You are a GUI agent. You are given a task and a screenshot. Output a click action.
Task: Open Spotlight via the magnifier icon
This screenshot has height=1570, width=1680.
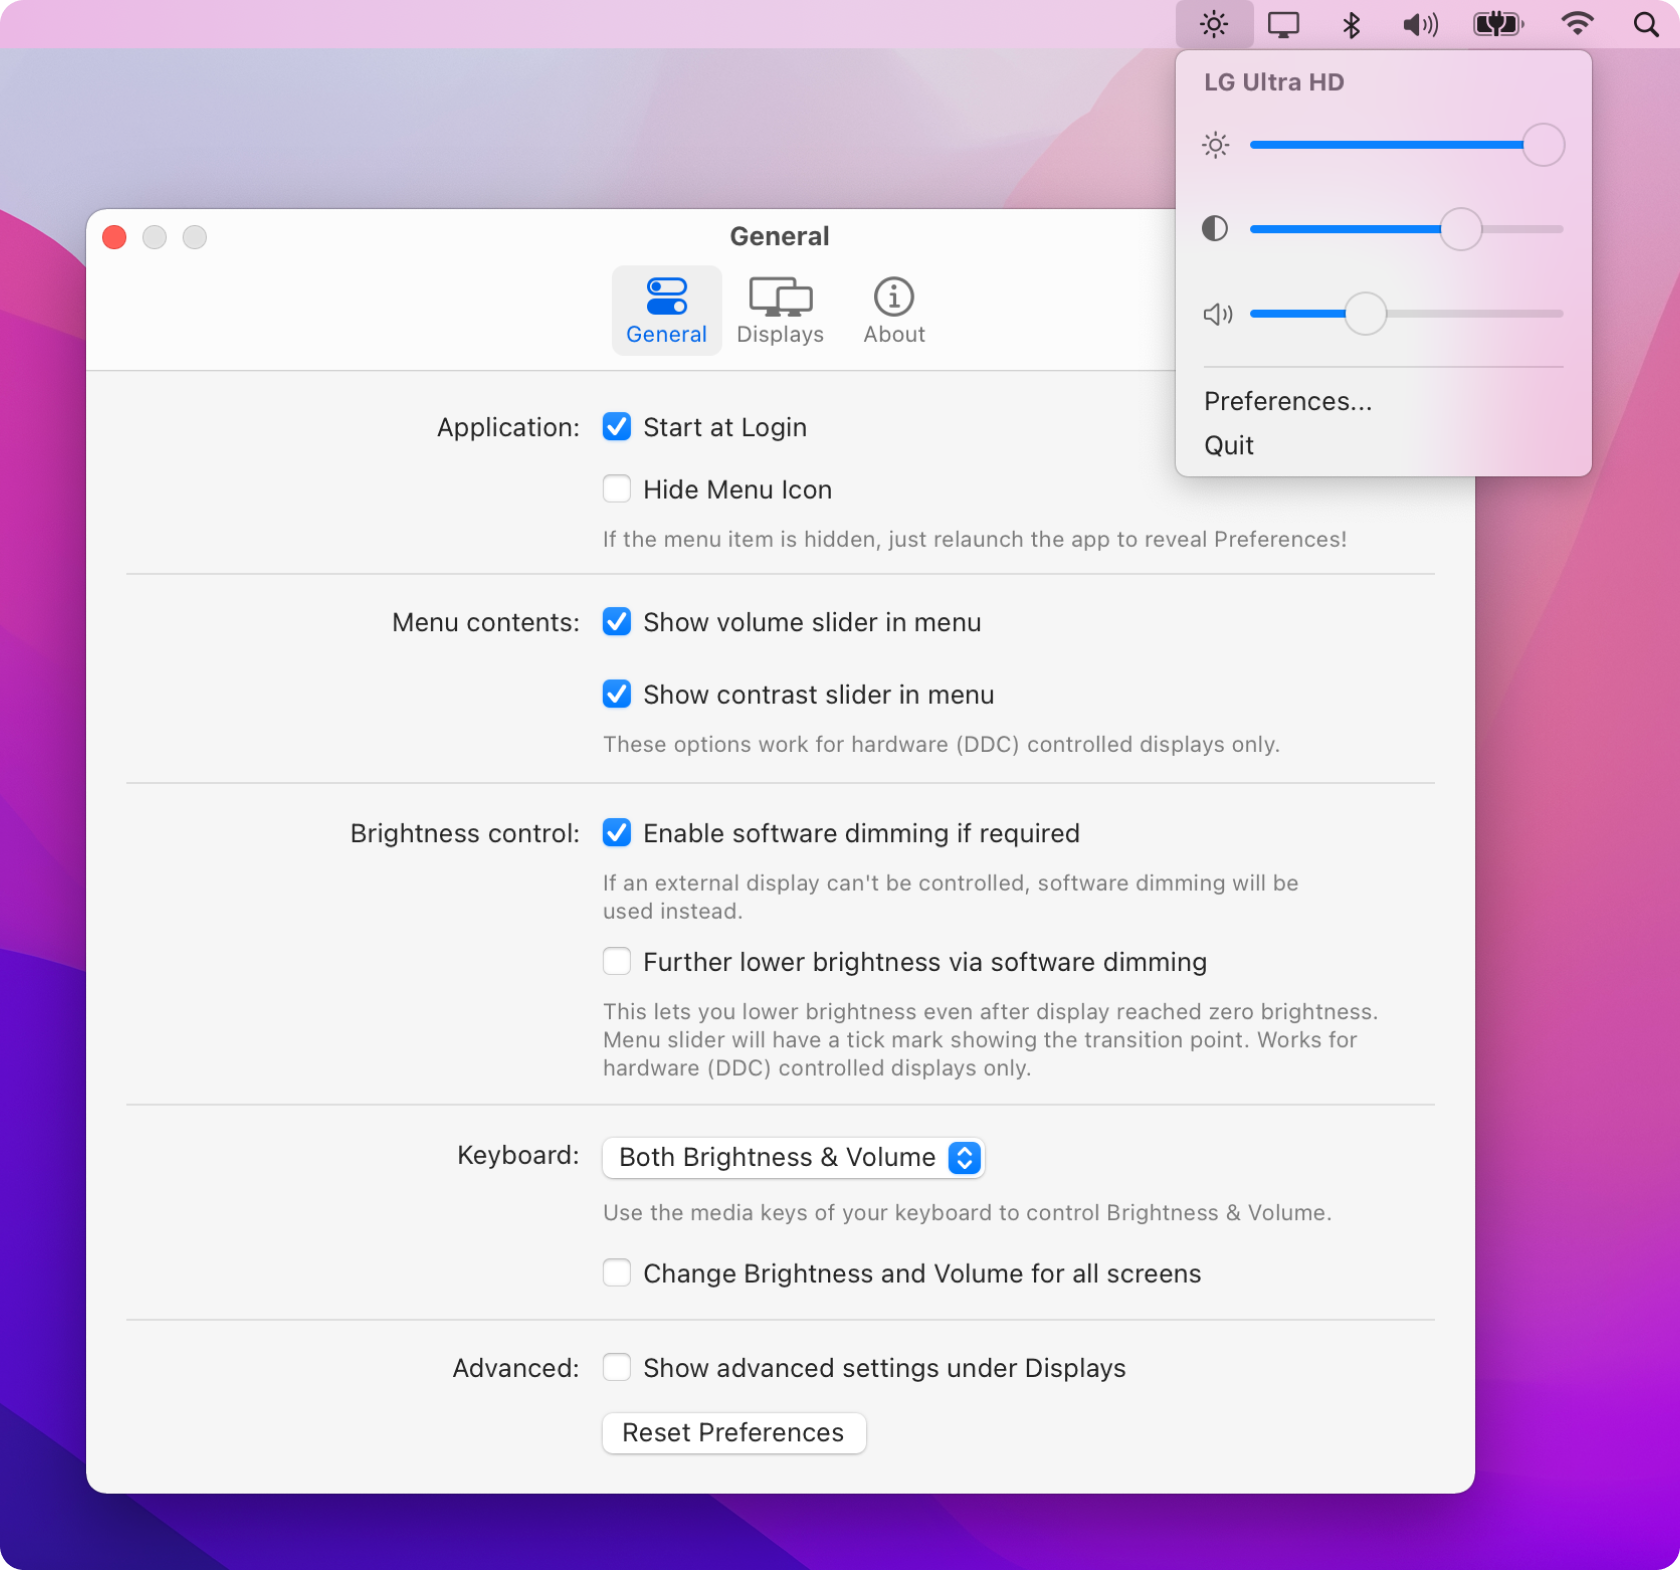[1645, 23]
